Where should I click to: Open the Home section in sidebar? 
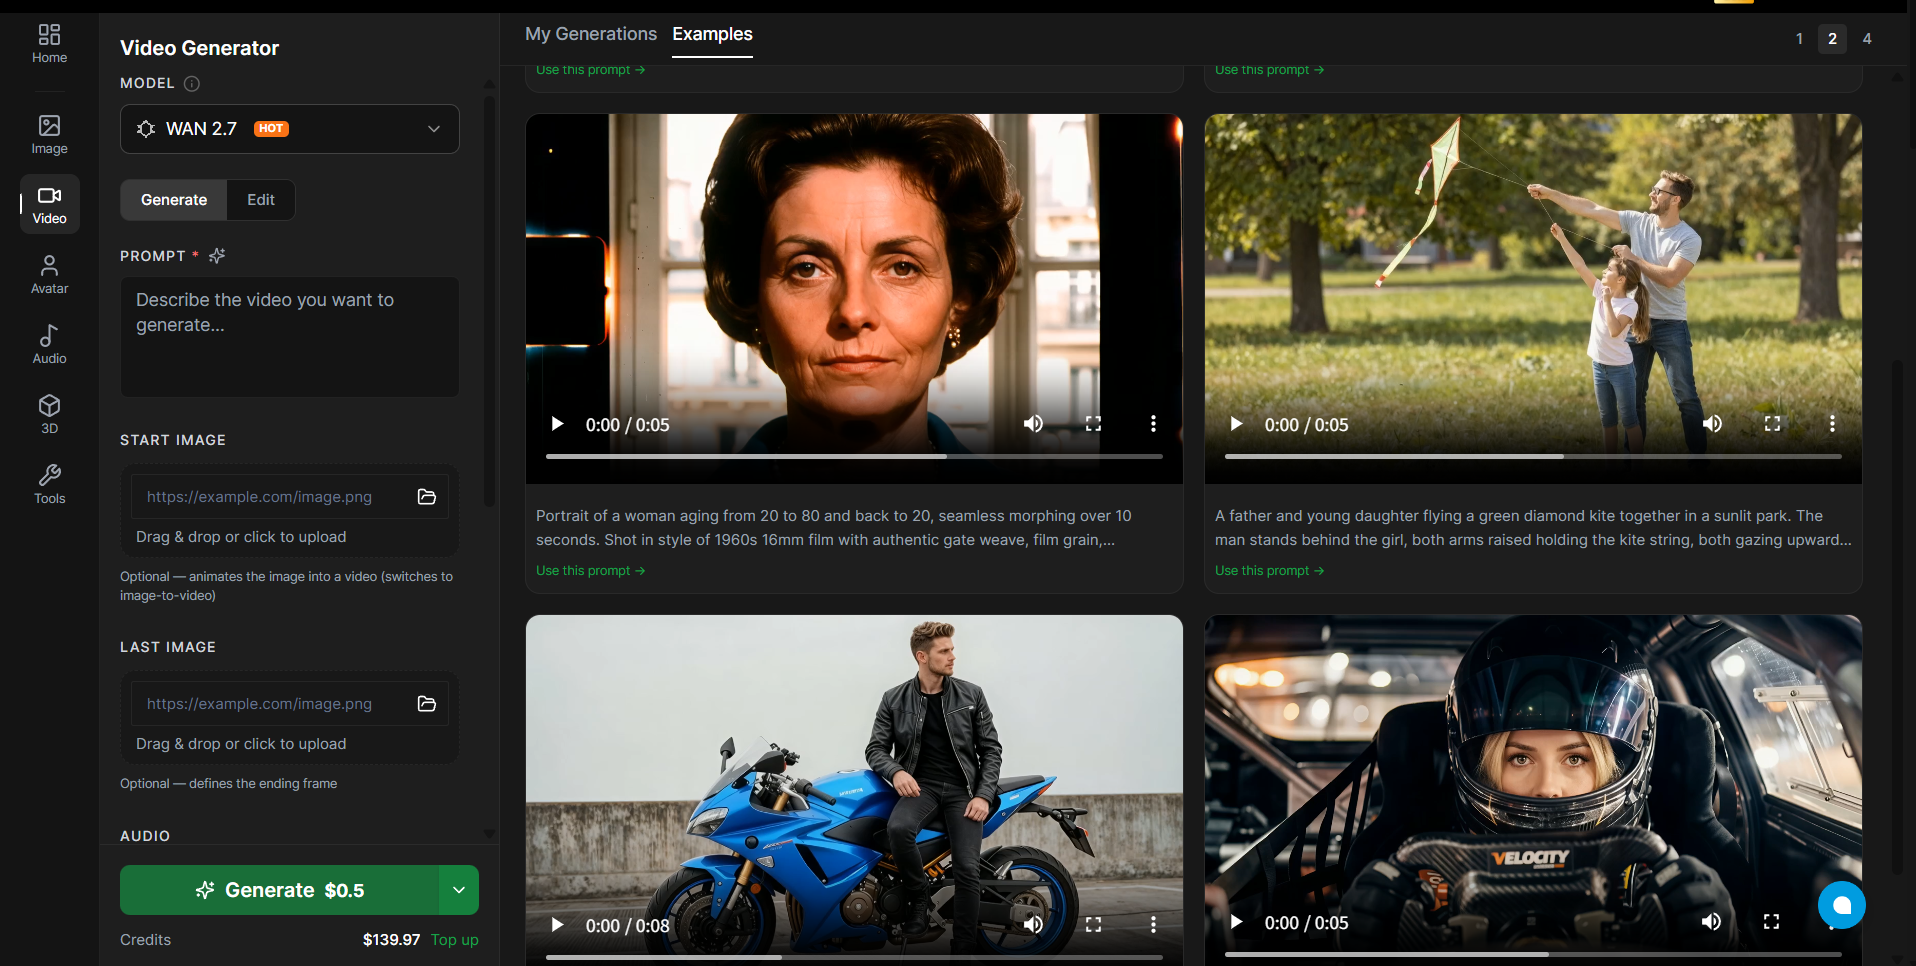[49, 43]
